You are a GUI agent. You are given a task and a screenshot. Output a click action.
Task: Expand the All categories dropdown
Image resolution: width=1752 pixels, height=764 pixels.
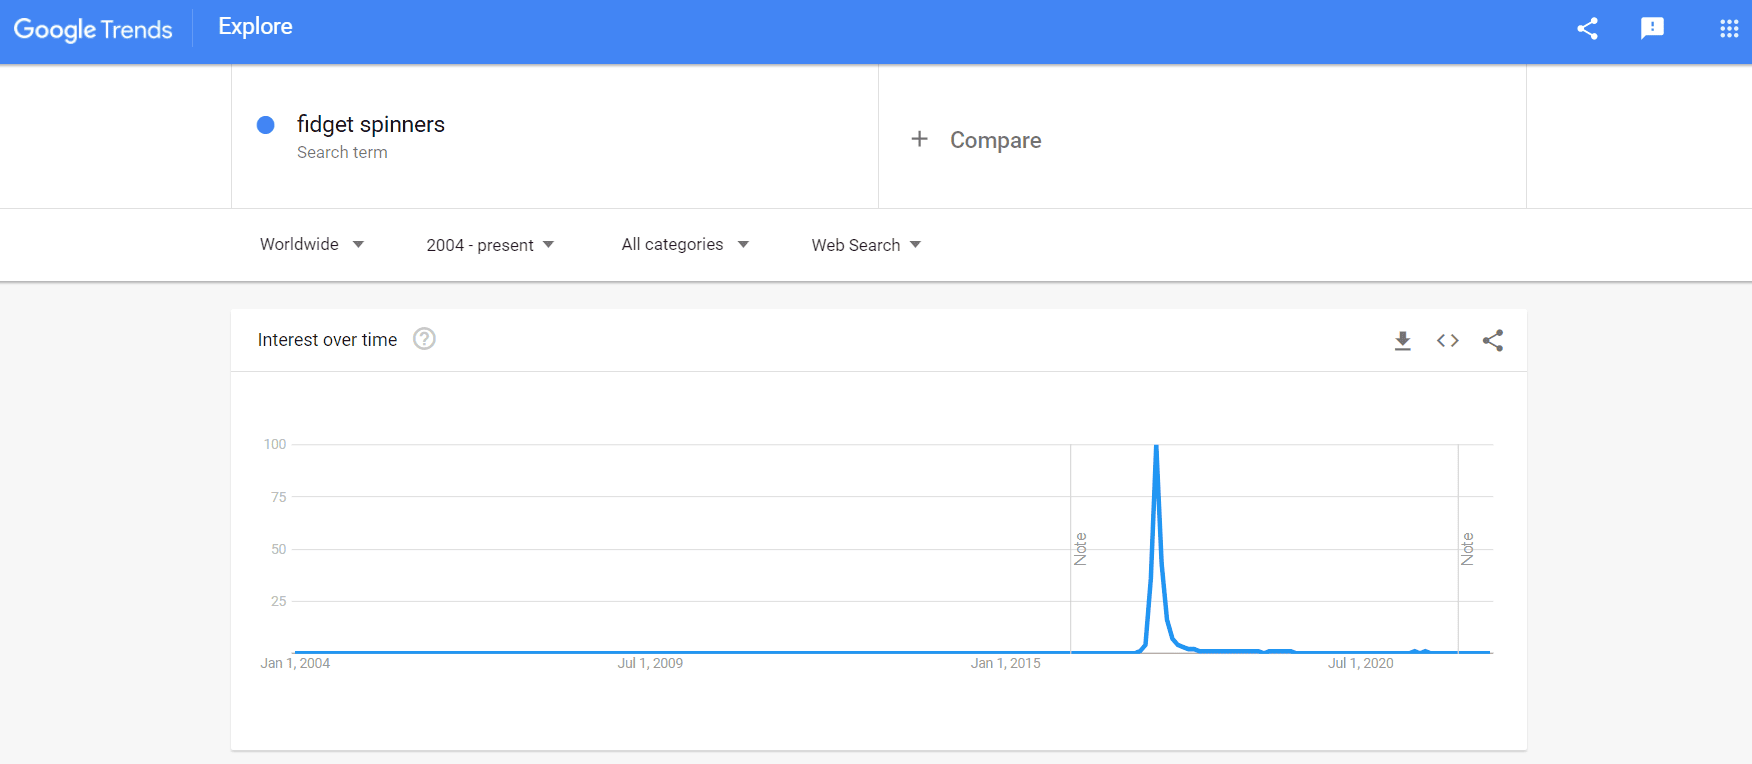coord(685,244)
